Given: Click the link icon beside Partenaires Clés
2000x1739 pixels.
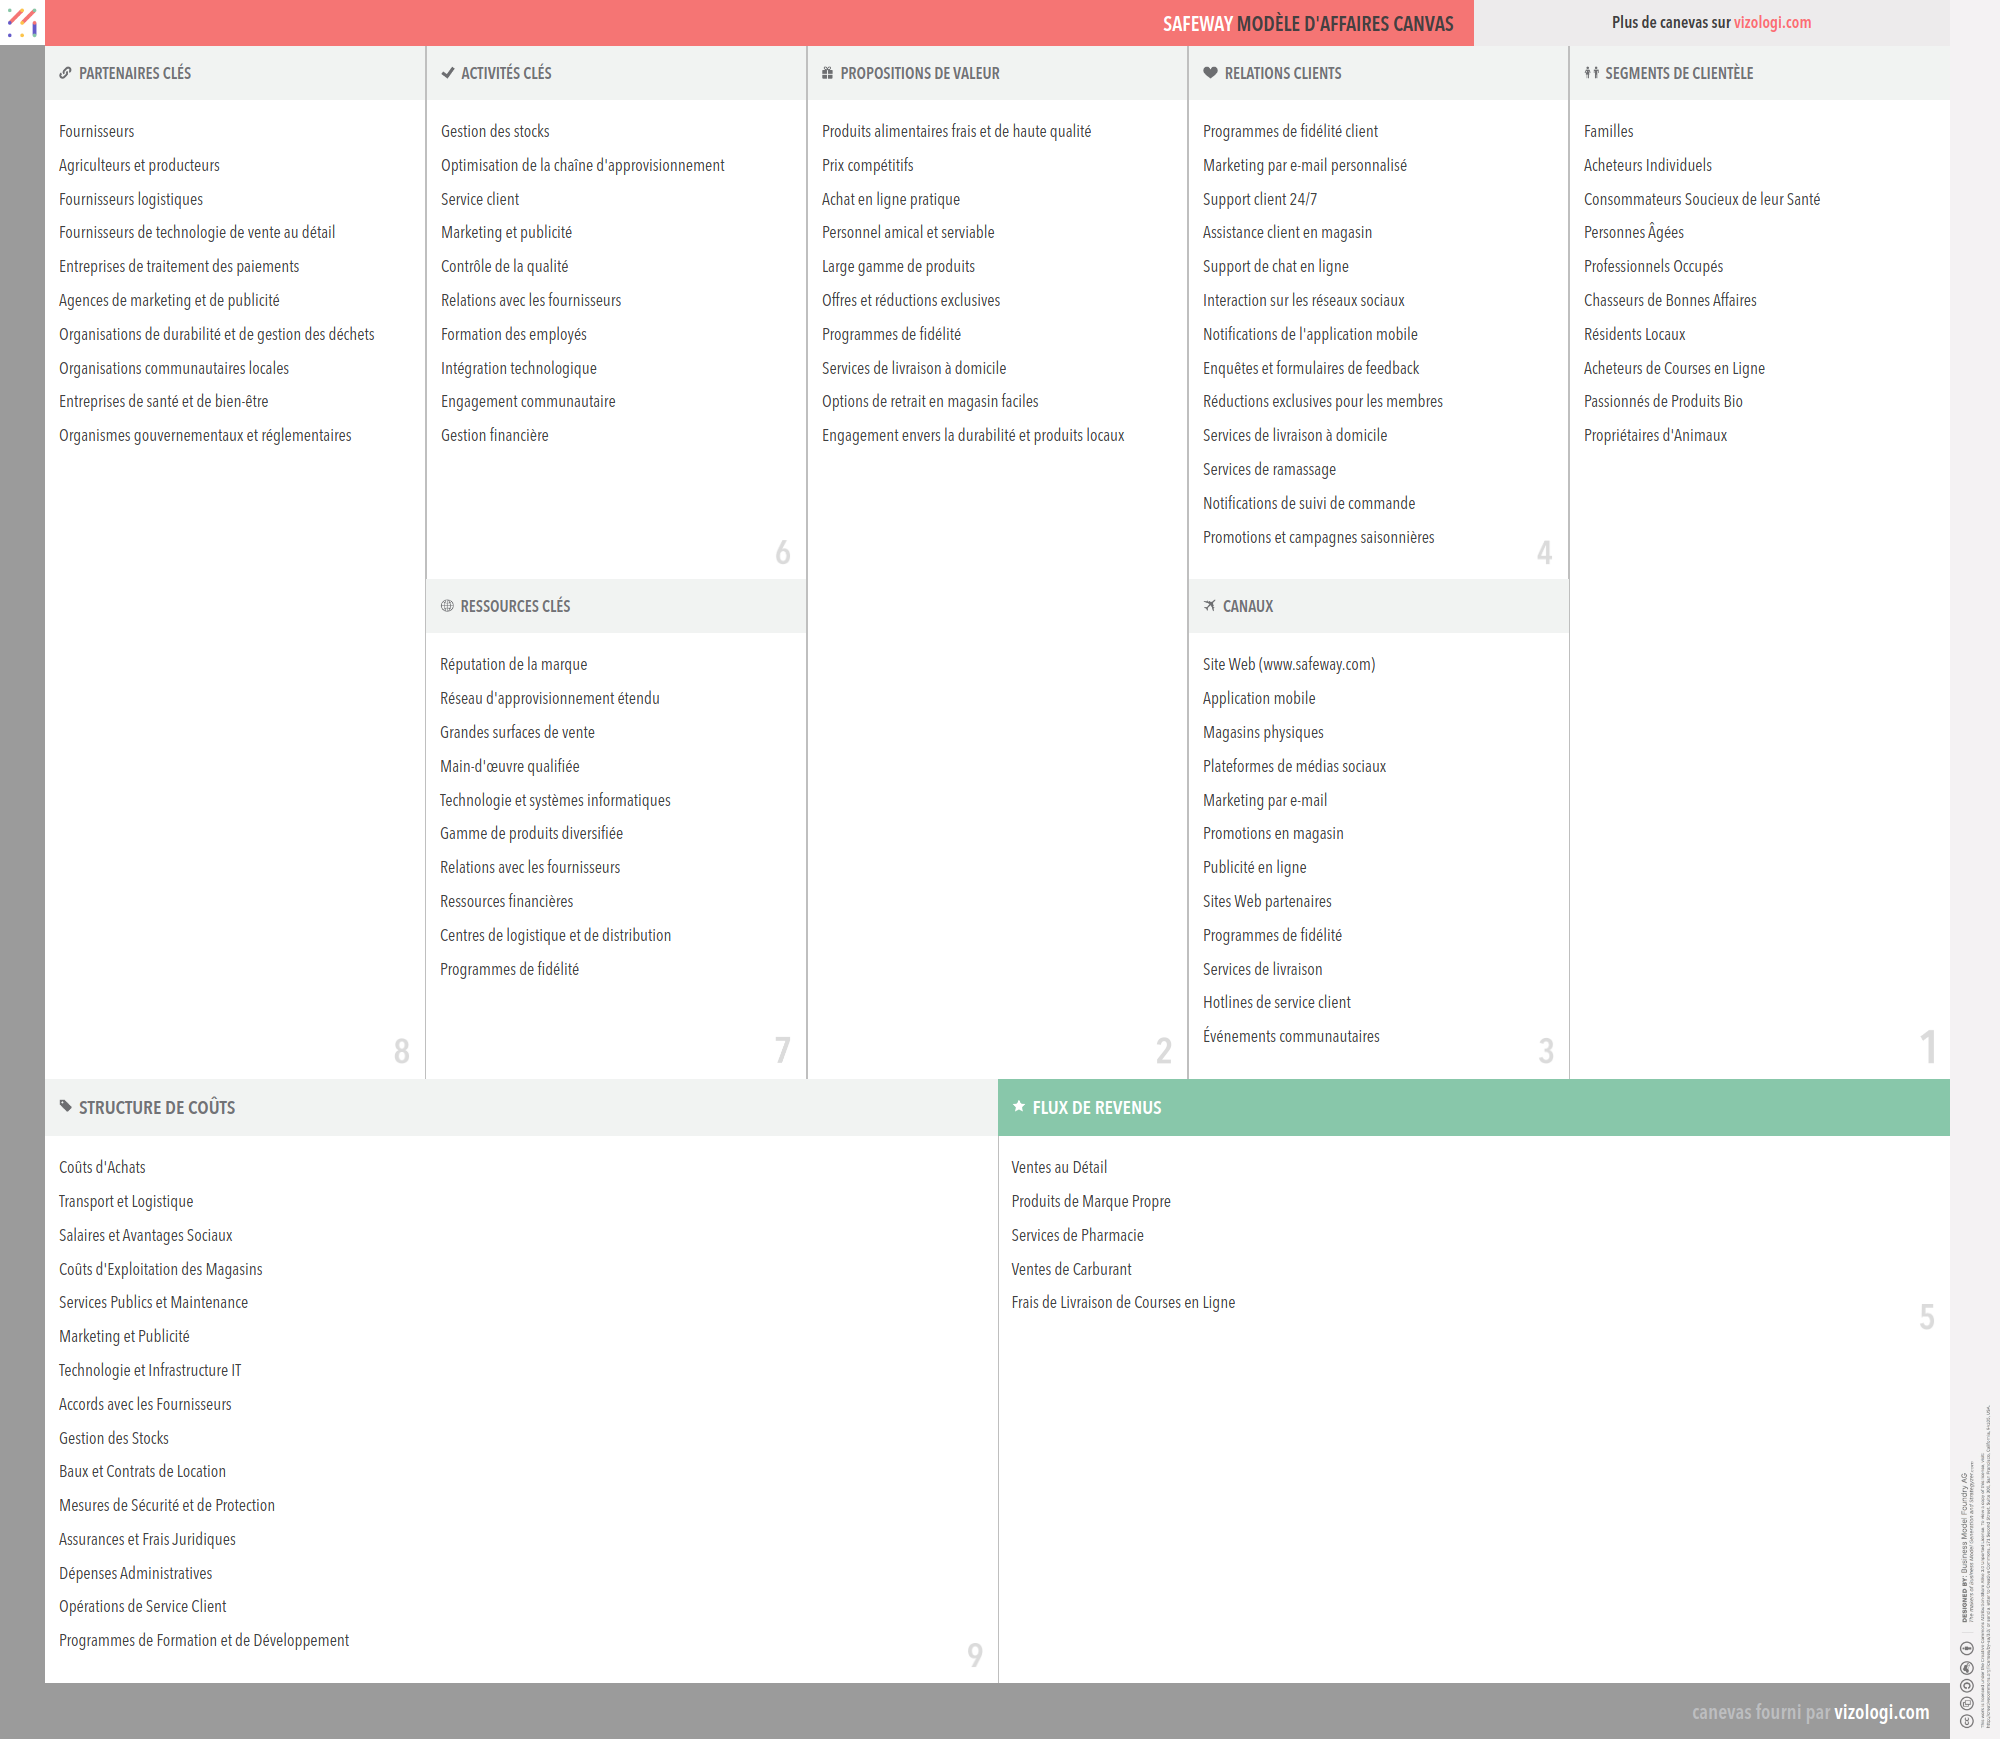Looking at the screenshot, I should 65,73.
